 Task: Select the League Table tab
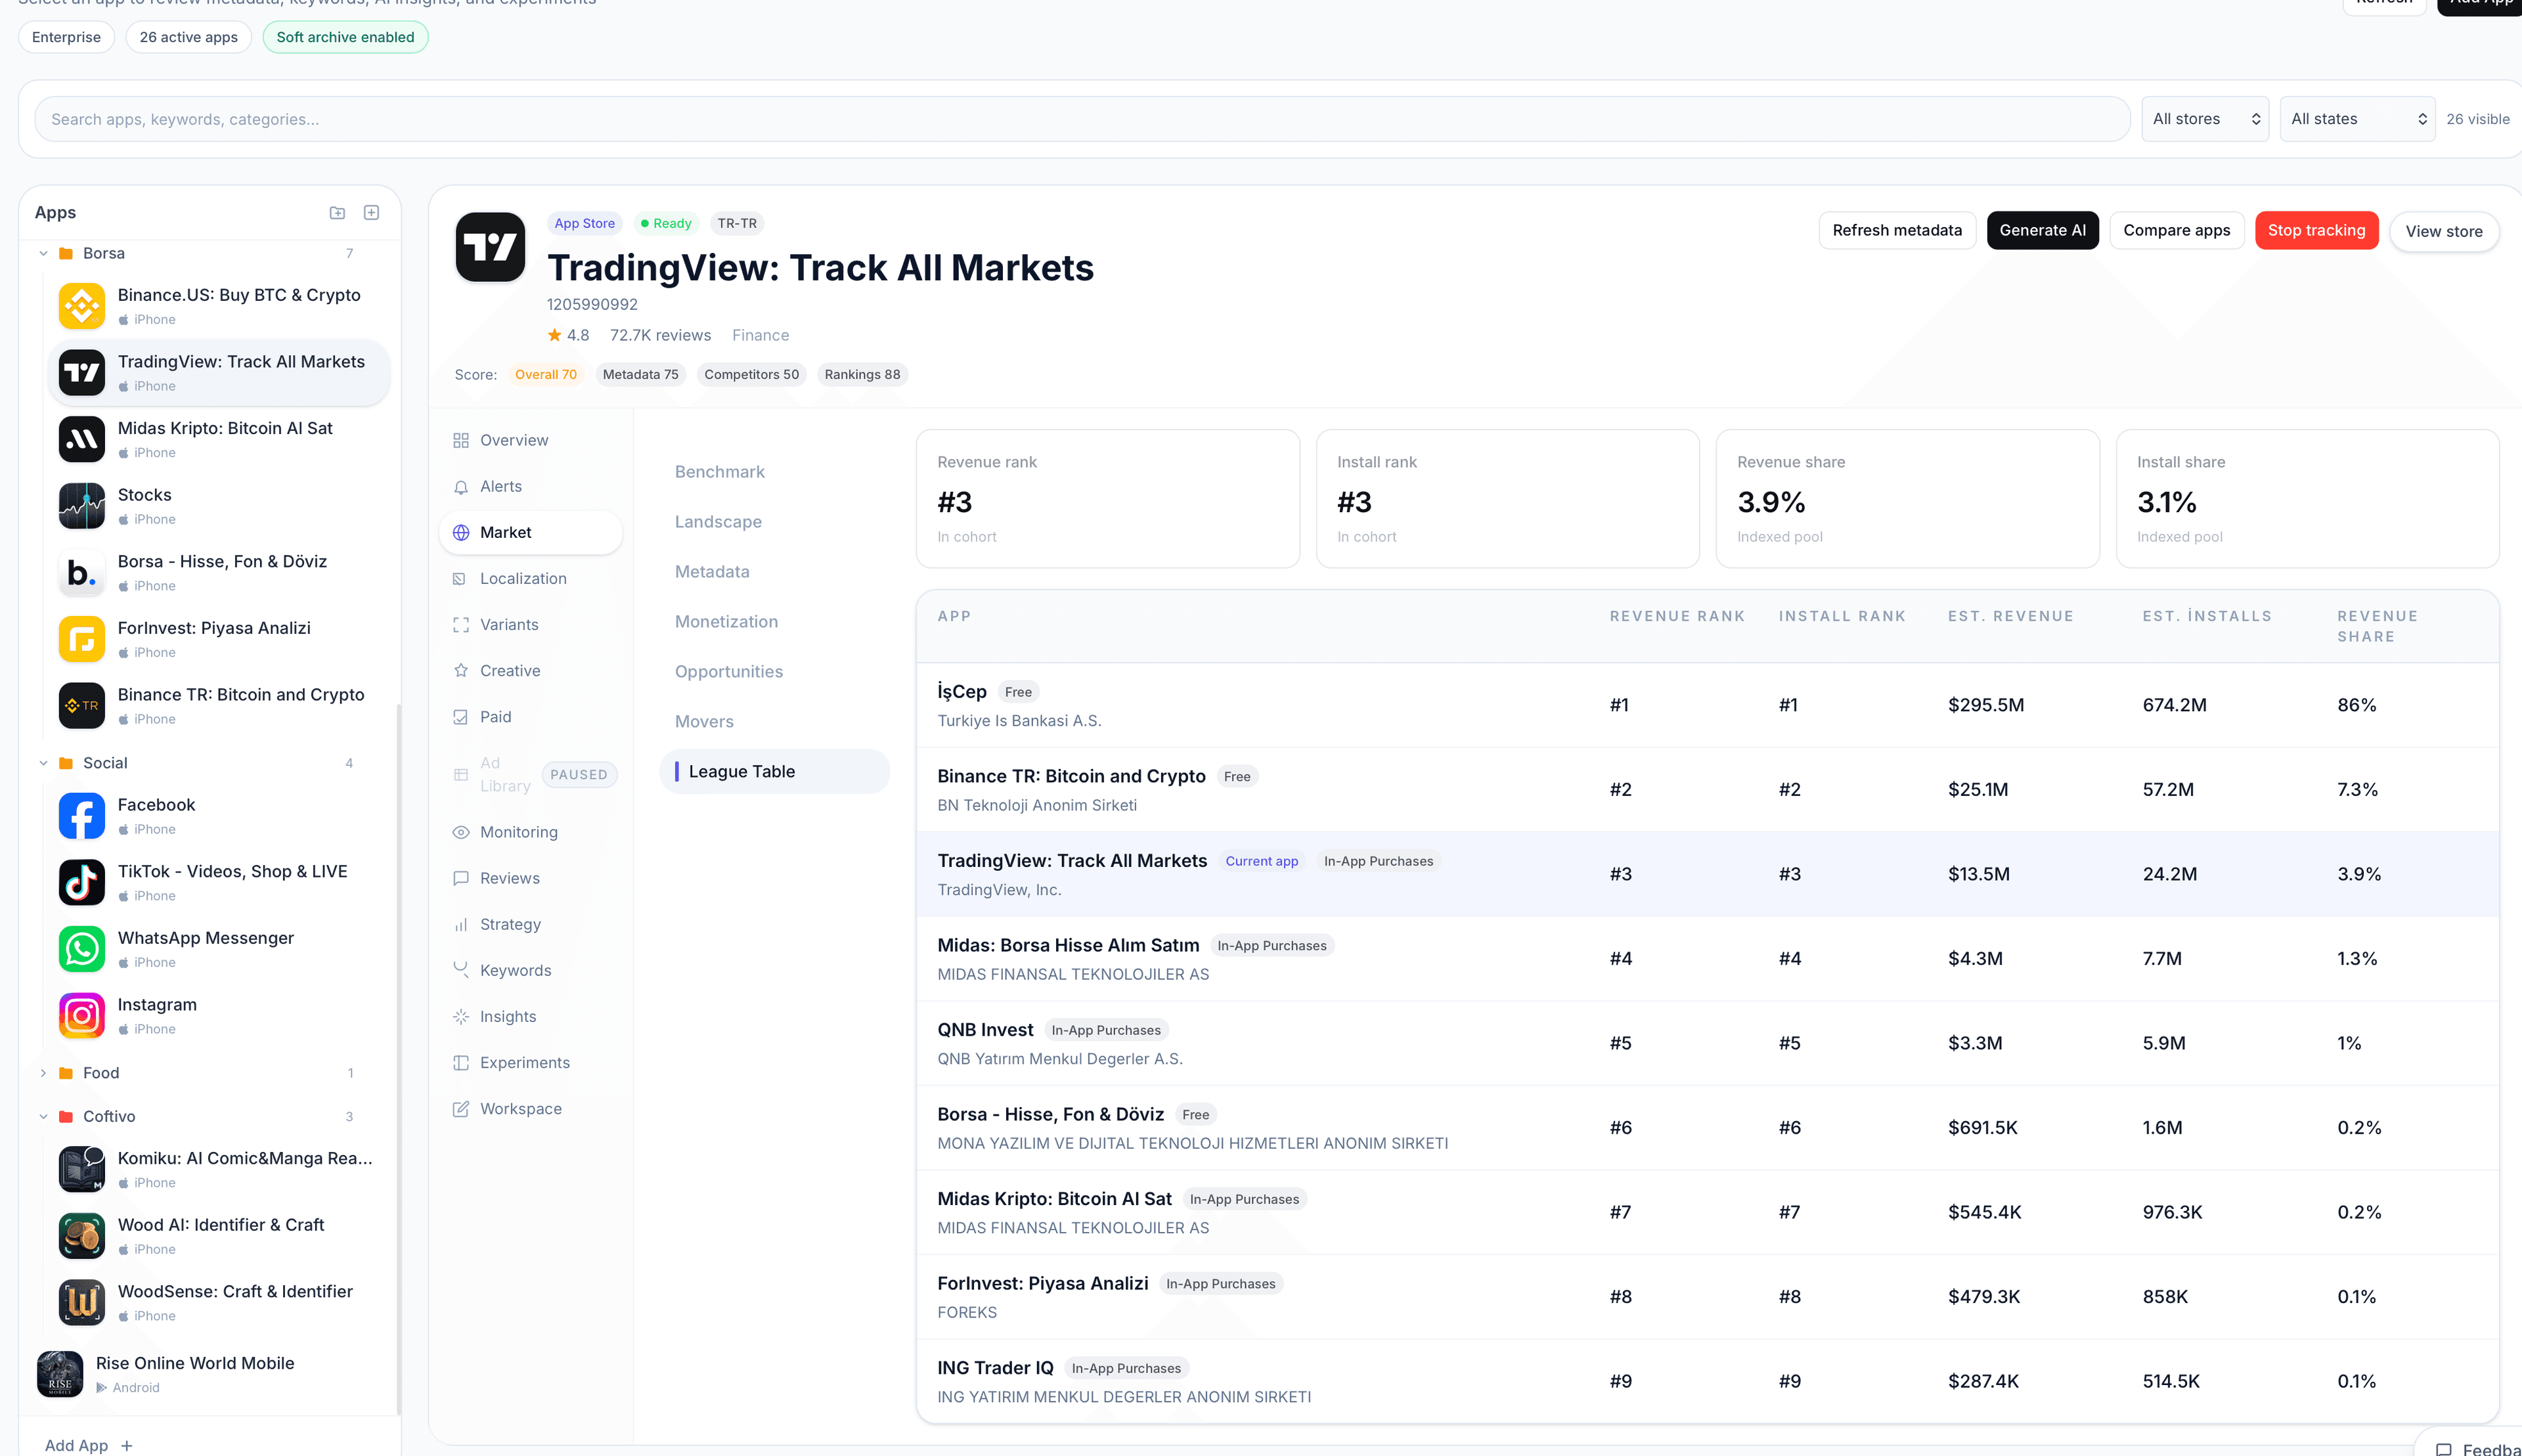point(774,771)
